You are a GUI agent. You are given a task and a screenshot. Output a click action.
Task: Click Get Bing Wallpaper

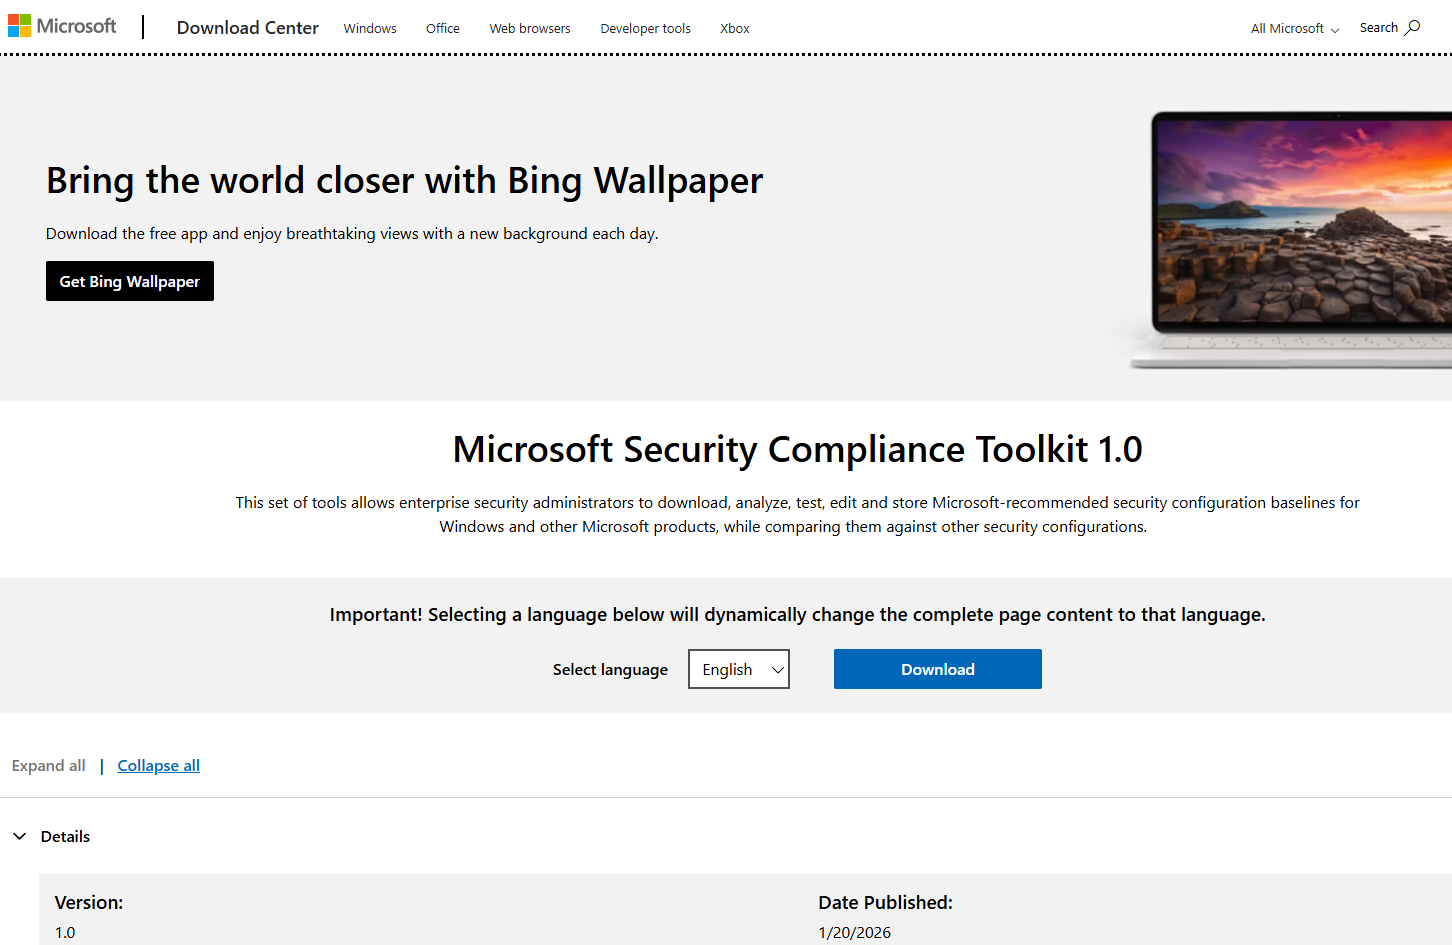pyautogui.click(x=129, y=281)
